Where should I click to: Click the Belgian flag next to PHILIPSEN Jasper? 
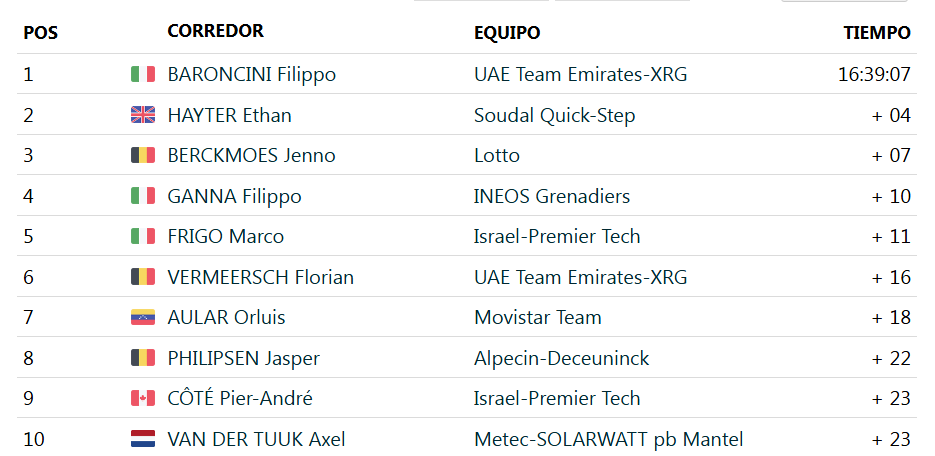click(x=143, y=358)
